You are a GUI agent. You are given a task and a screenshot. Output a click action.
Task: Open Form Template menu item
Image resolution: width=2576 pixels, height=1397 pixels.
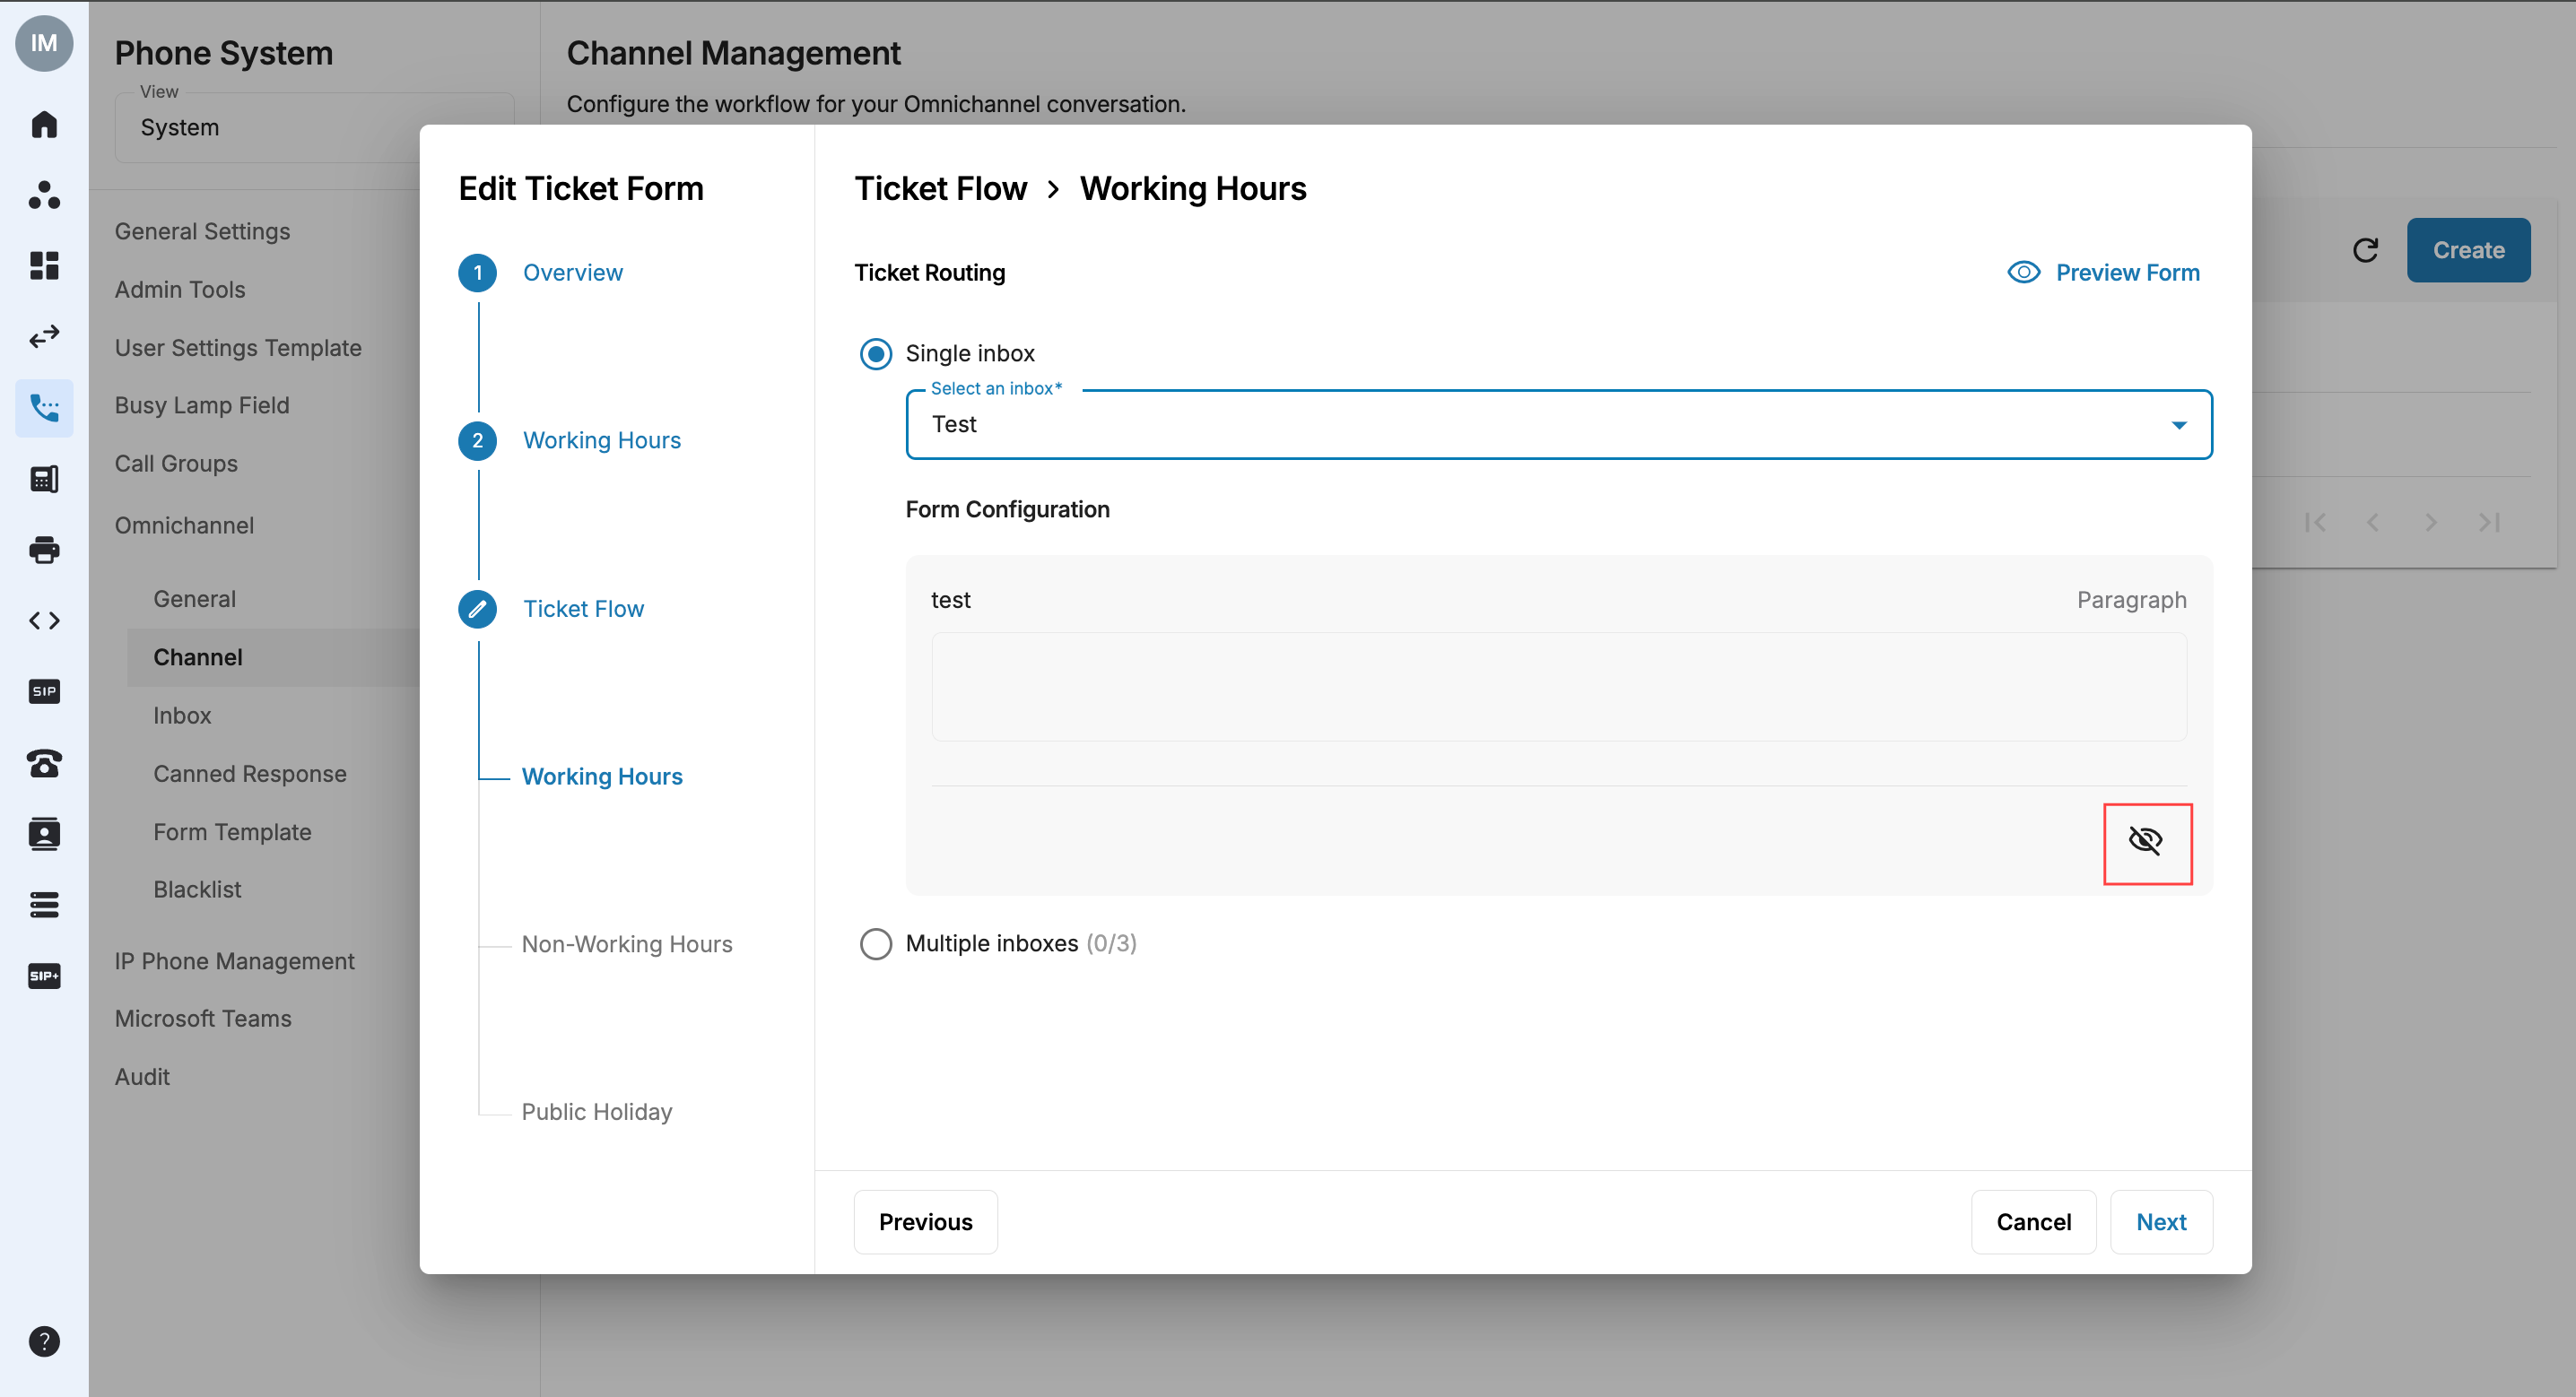(x=232, y=832)
